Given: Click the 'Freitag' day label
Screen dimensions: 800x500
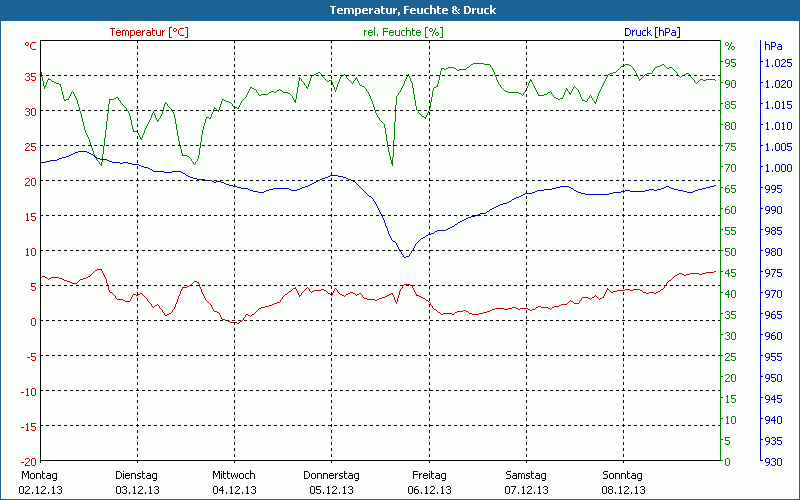Looking at the screenshot, I should (x=429, y=475).
